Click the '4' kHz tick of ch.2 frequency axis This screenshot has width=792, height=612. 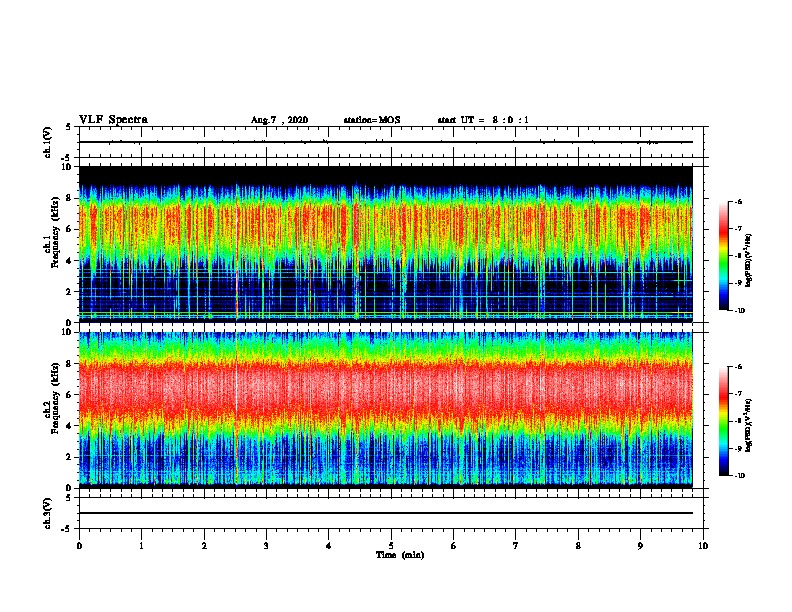70,426
